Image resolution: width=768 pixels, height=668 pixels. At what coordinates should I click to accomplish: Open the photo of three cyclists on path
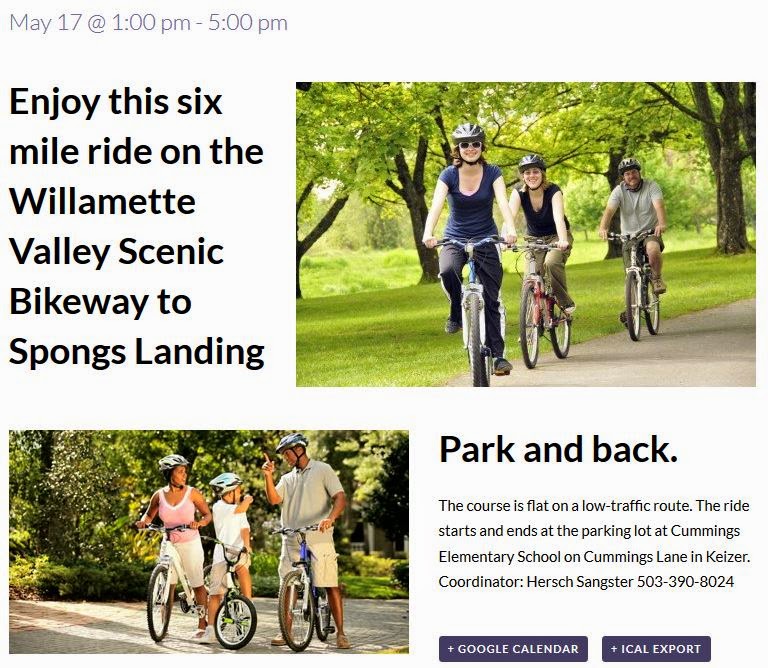point(525,234)
